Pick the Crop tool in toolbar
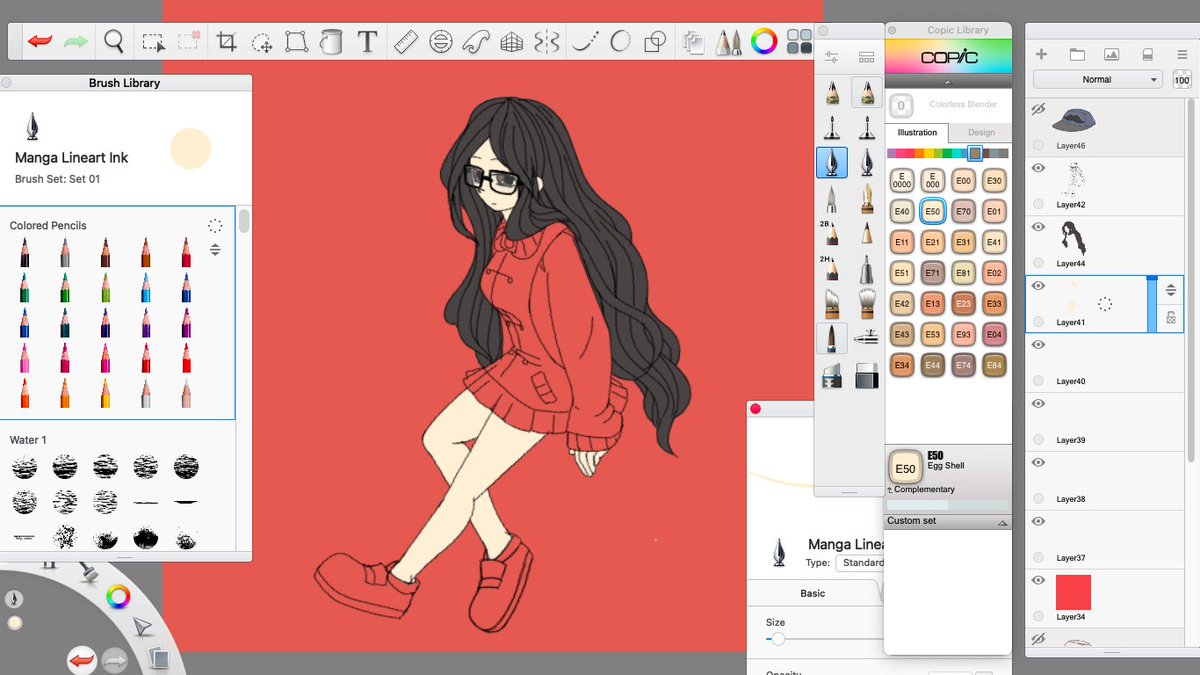Viewport: 1200px width, 675px height. [227, 42]
